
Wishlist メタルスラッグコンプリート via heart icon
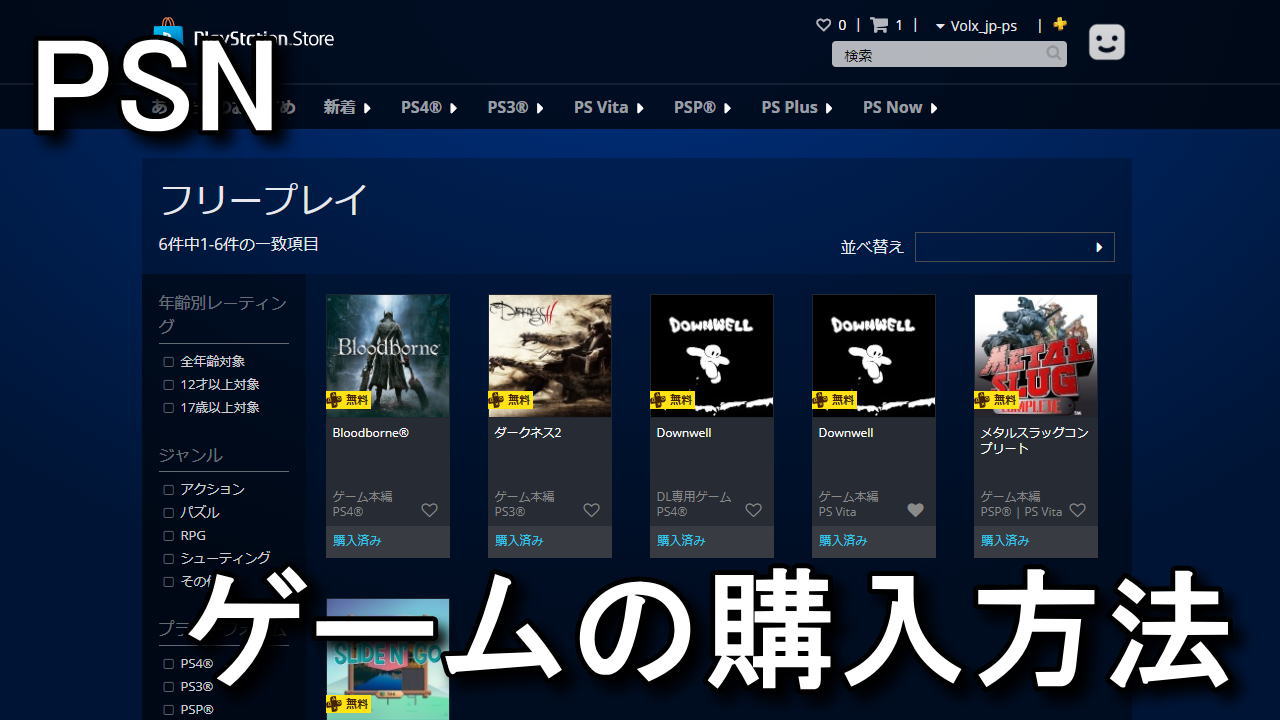1078,510
